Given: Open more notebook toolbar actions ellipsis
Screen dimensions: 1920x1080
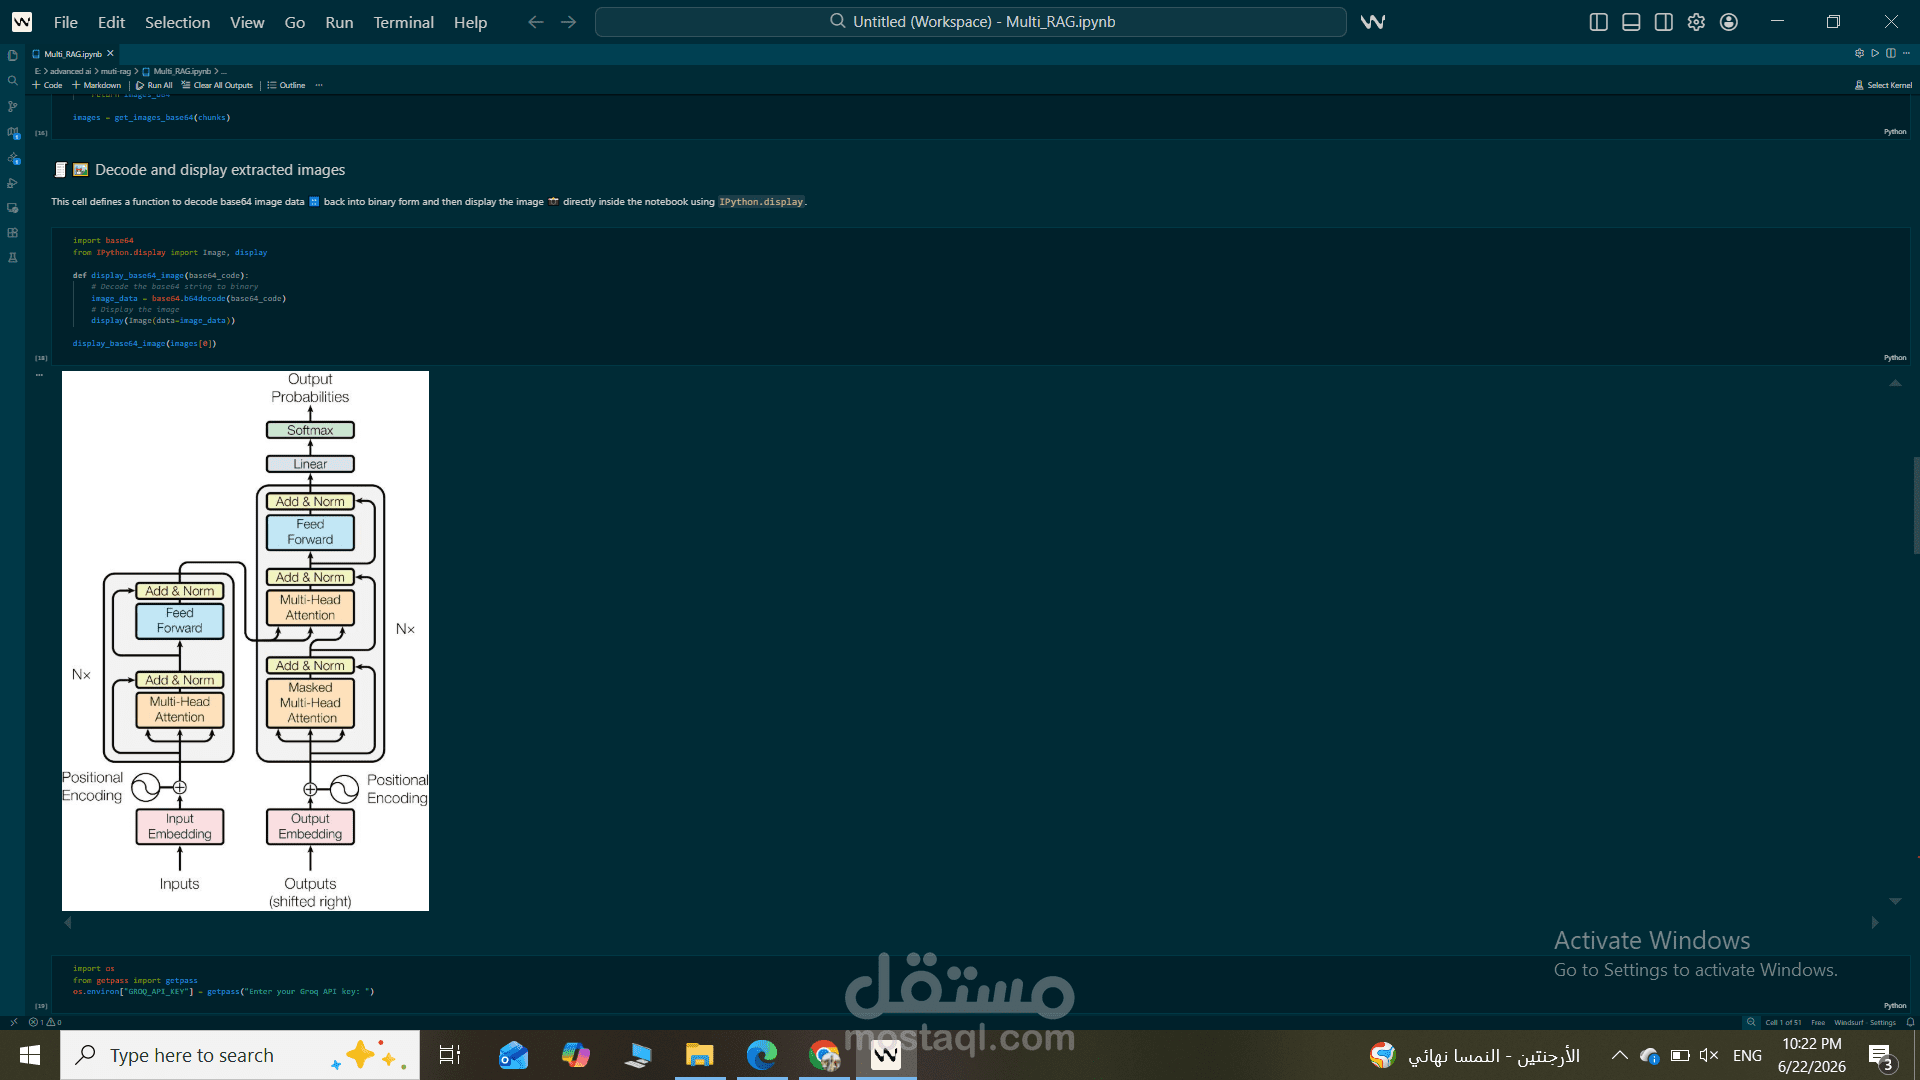Looking at the screenshot, I should (319, 85).
